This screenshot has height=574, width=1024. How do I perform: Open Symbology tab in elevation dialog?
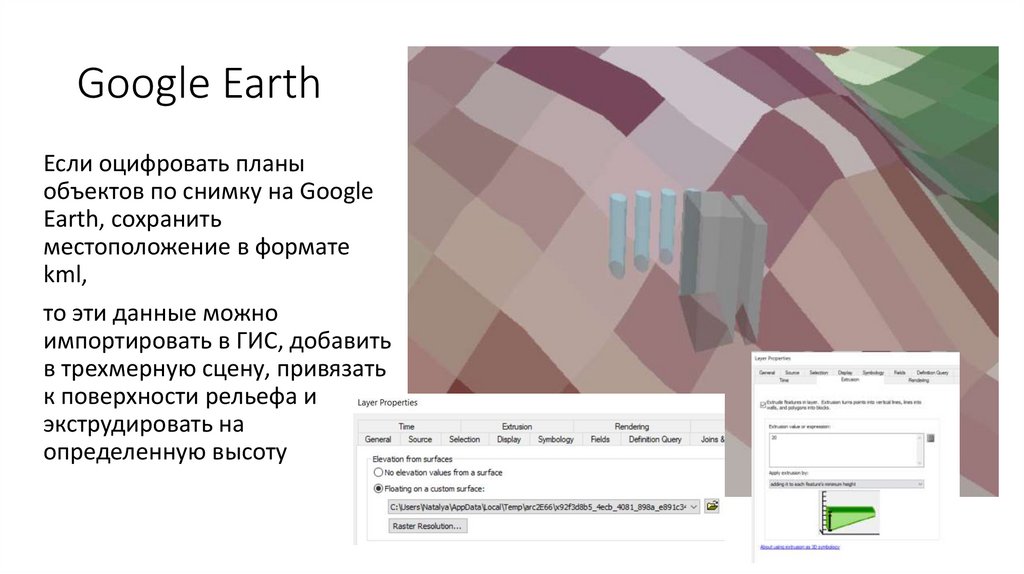[556, 439]
